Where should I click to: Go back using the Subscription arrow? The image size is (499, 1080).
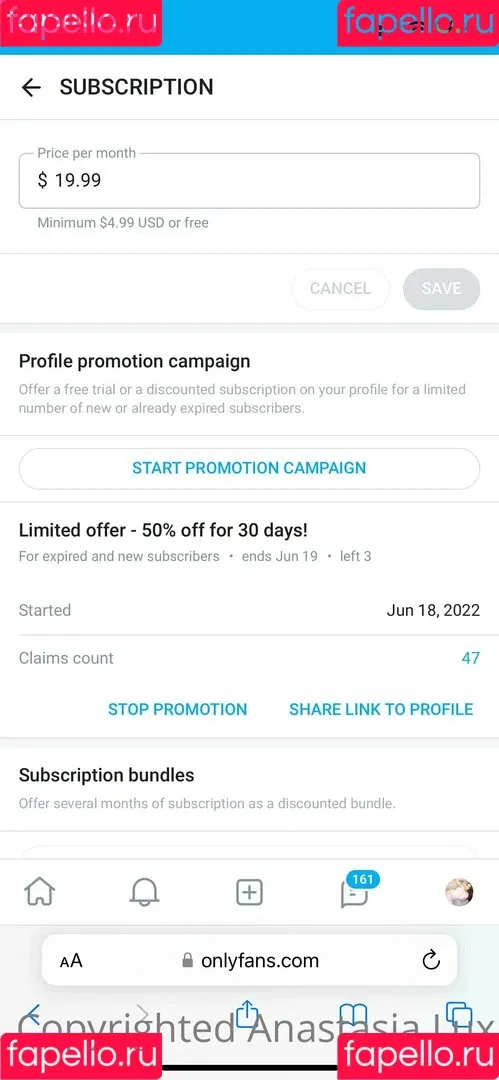[31, 87]
